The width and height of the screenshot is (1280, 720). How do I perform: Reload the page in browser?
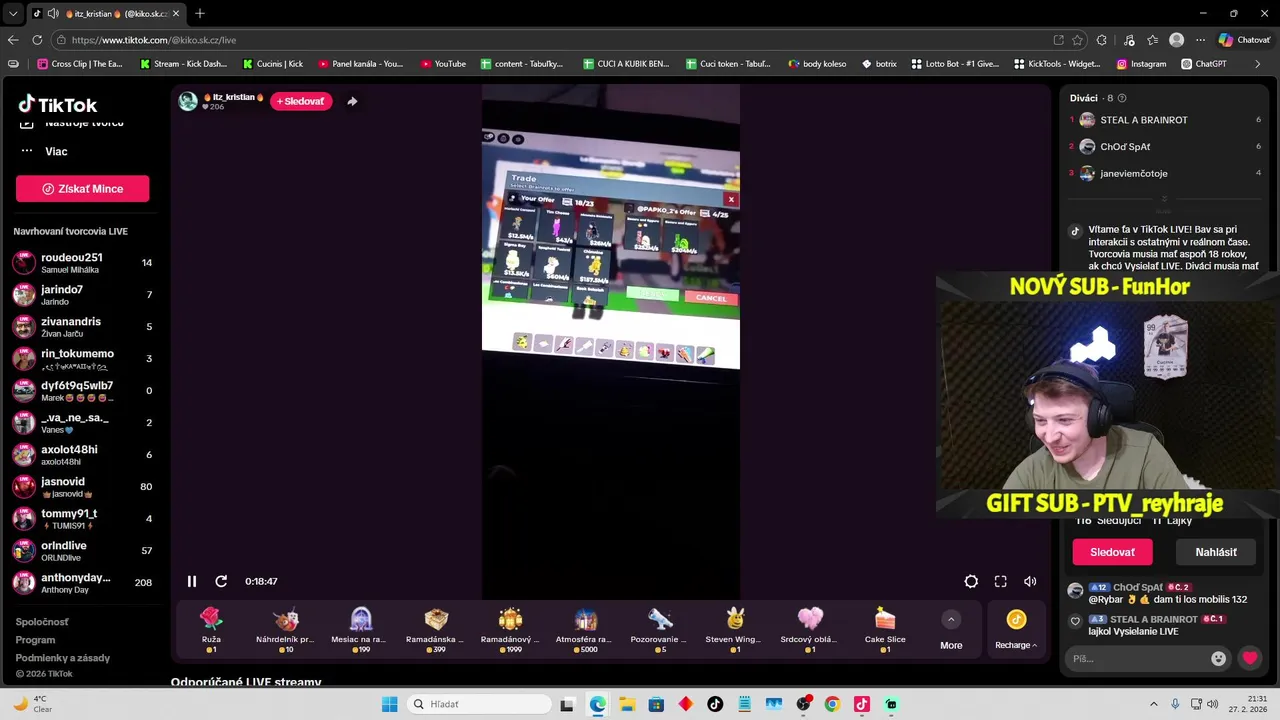click(x=37, y=40)
